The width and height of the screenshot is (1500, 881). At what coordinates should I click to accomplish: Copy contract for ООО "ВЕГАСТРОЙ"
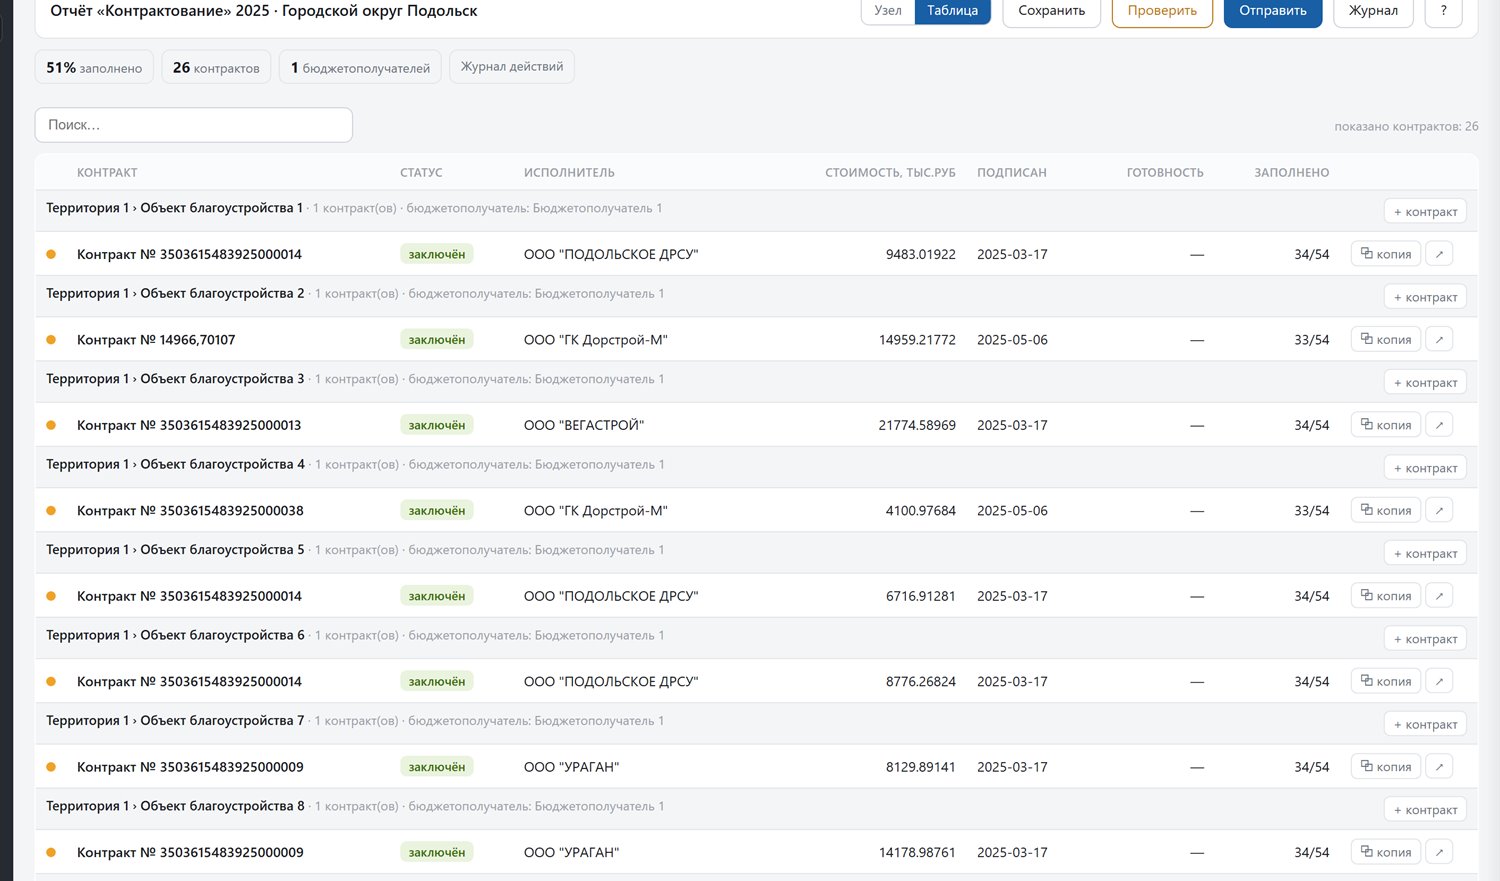[x=1385, y=425]
